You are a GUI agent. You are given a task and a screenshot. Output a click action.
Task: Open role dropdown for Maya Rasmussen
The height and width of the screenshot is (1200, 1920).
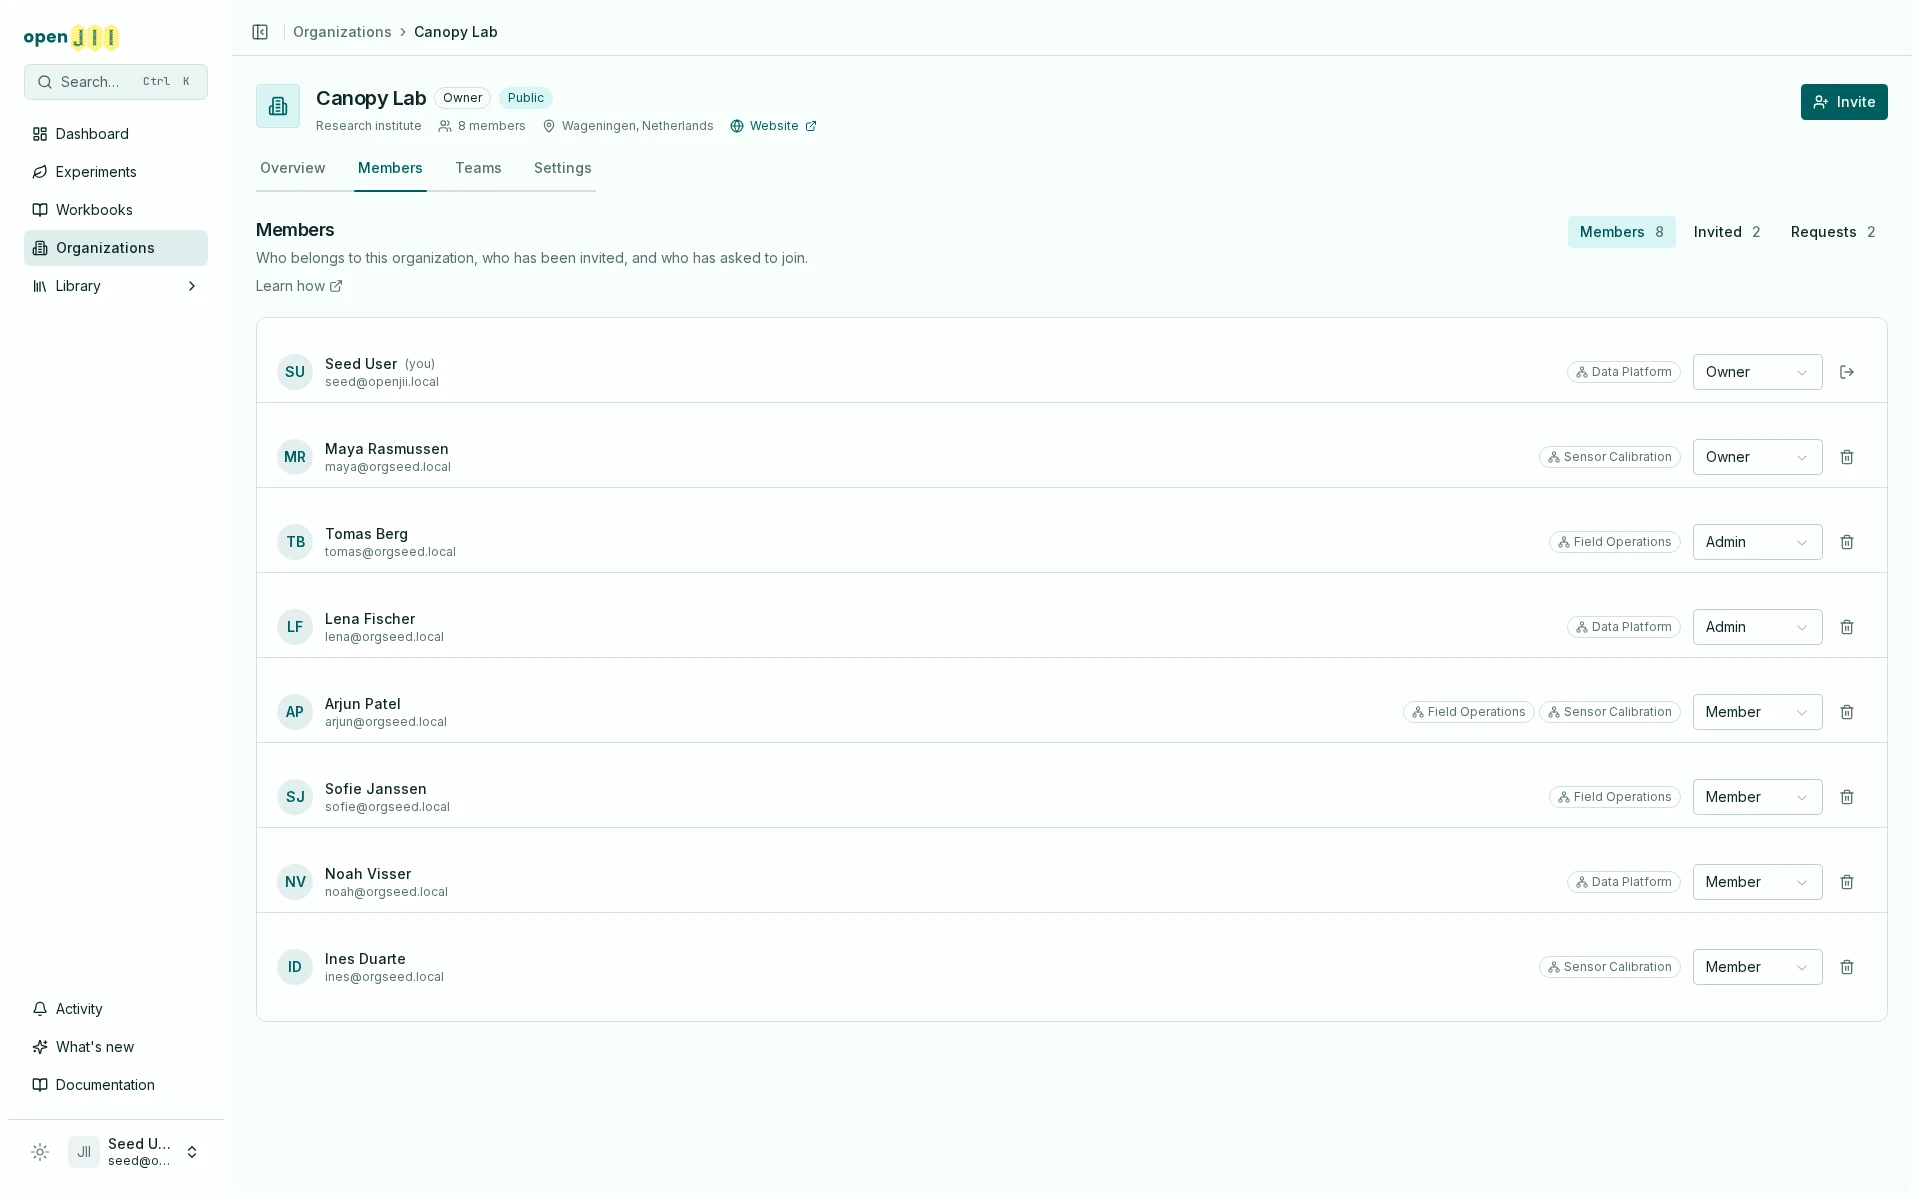[x=1757, y=457]
